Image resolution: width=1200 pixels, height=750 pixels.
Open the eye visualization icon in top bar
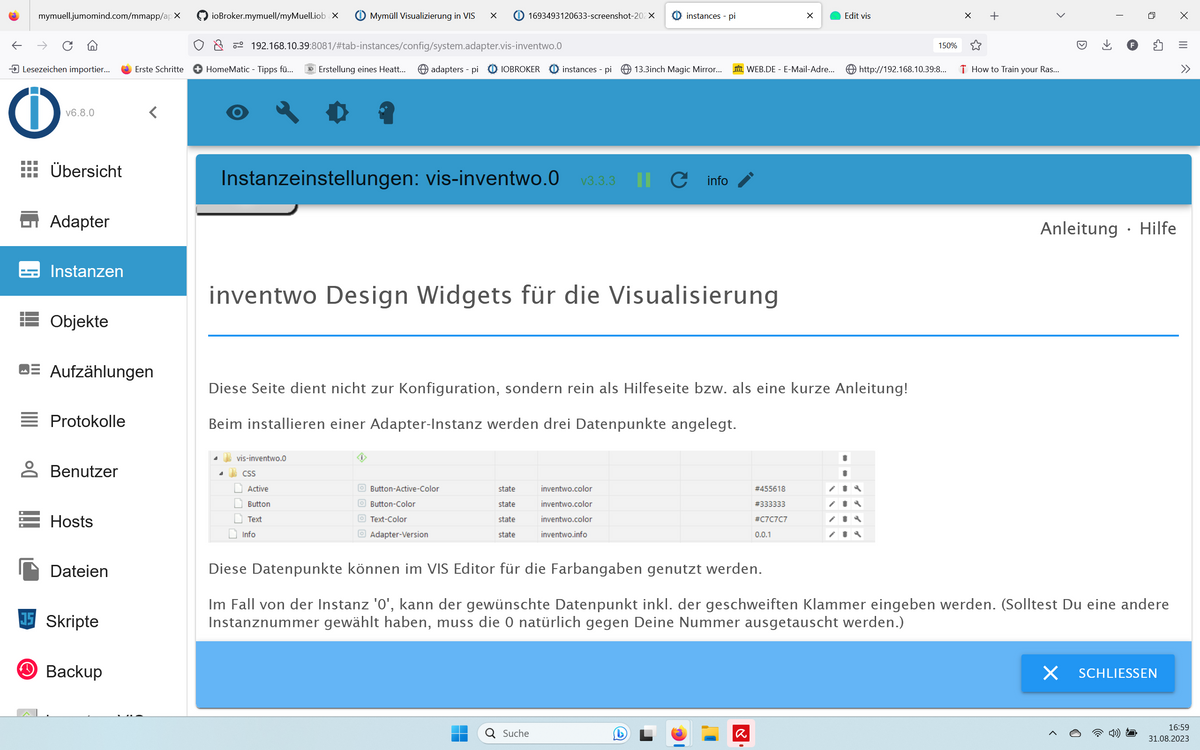pyautogui.click(x=237, y=113)
